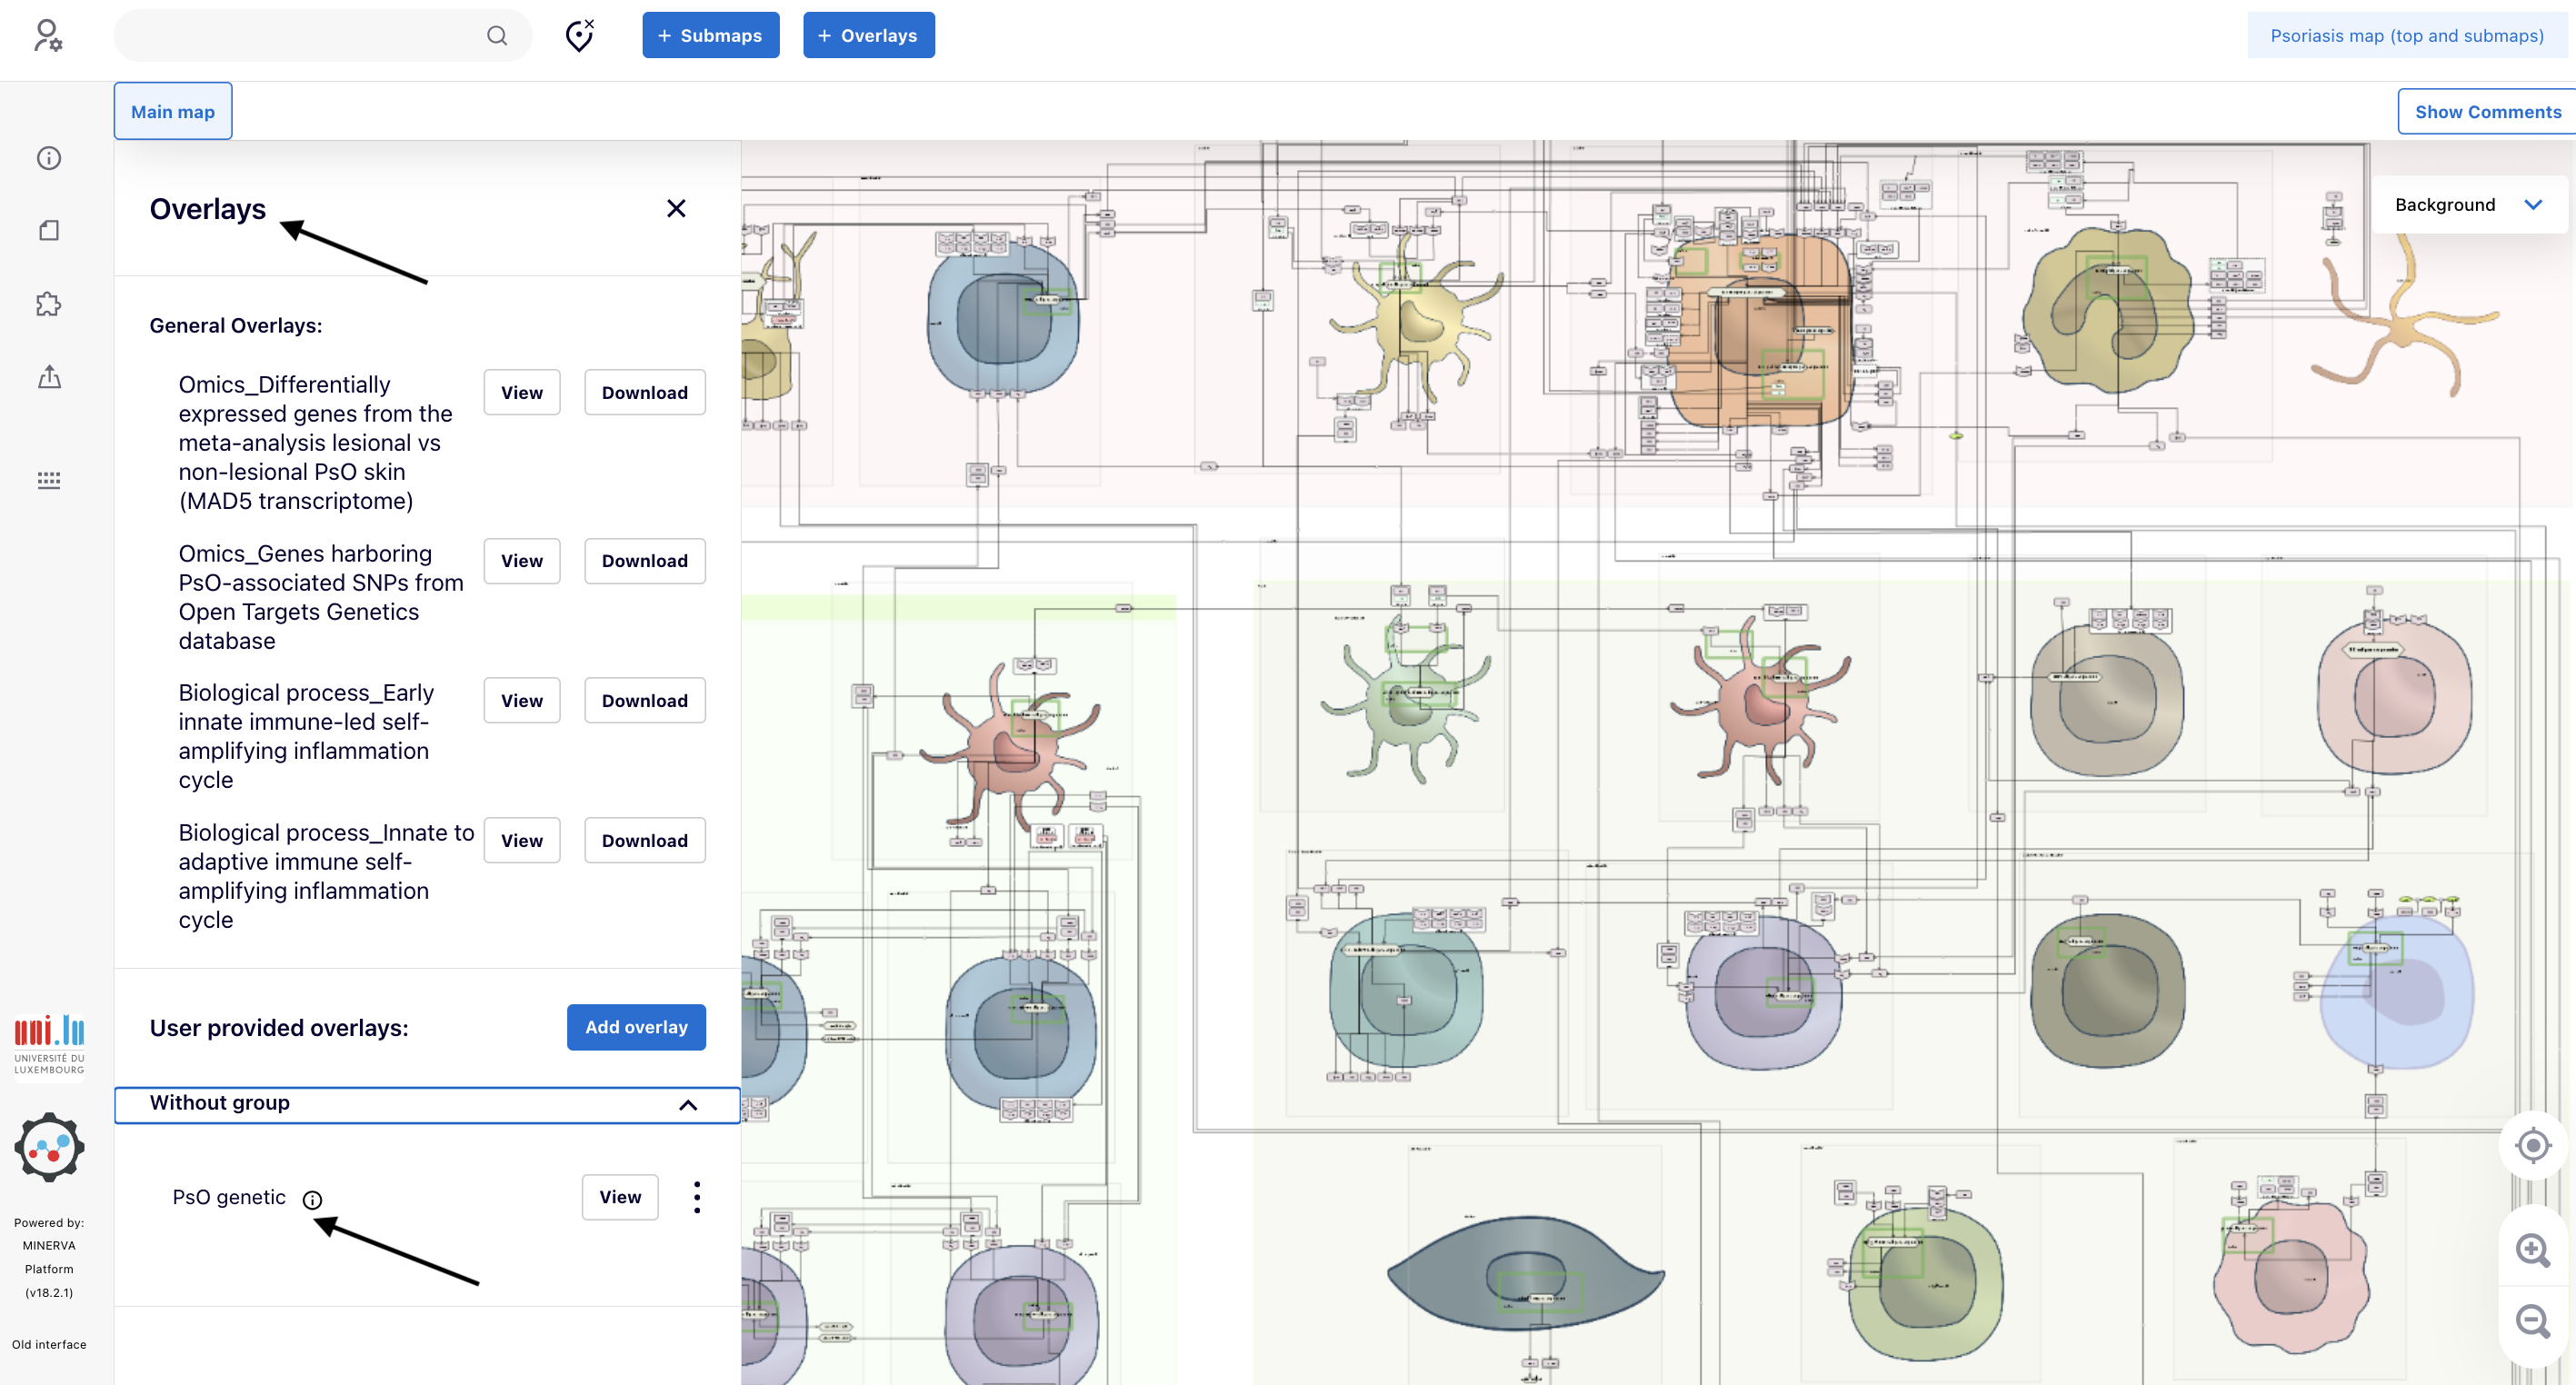Screen dimensions: 2576x1385
Task: Click the search magnifier icon
Action: pyautogui.click(x=497, y=36)
